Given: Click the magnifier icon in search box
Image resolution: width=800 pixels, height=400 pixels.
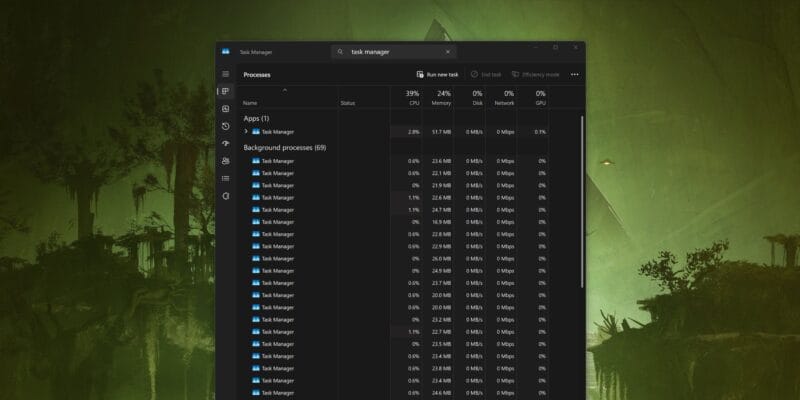Looking at the screenshot, I should 340,52.
